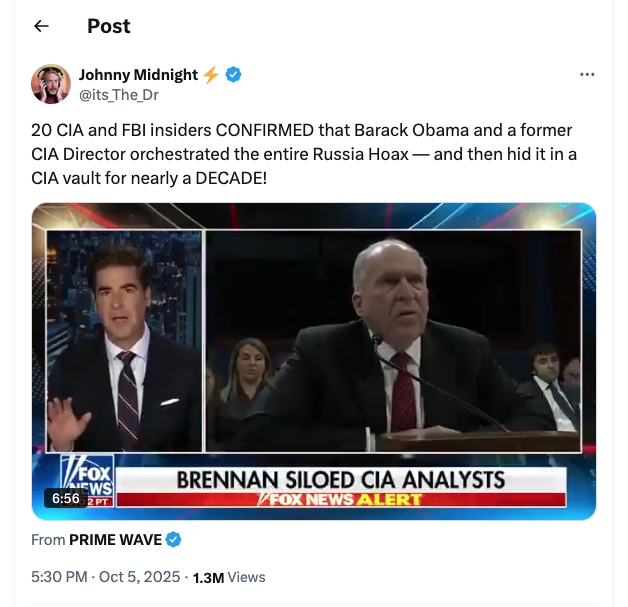Click the 1.3M Views count
Viewport: 628px width, 607px height.
pos(228,577)
